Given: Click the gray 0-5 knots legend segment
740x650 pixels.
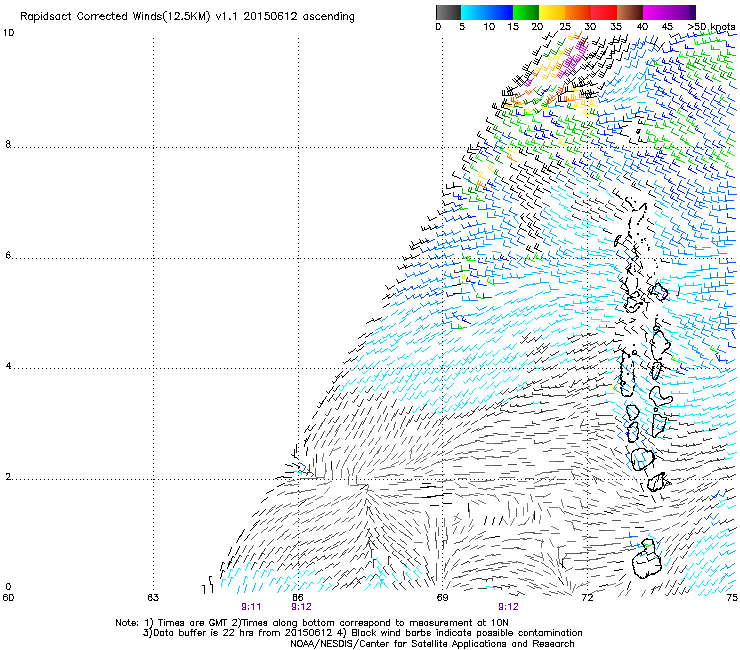Looking at the screenshot, I should pyautogui.click(x=448, y=12).
